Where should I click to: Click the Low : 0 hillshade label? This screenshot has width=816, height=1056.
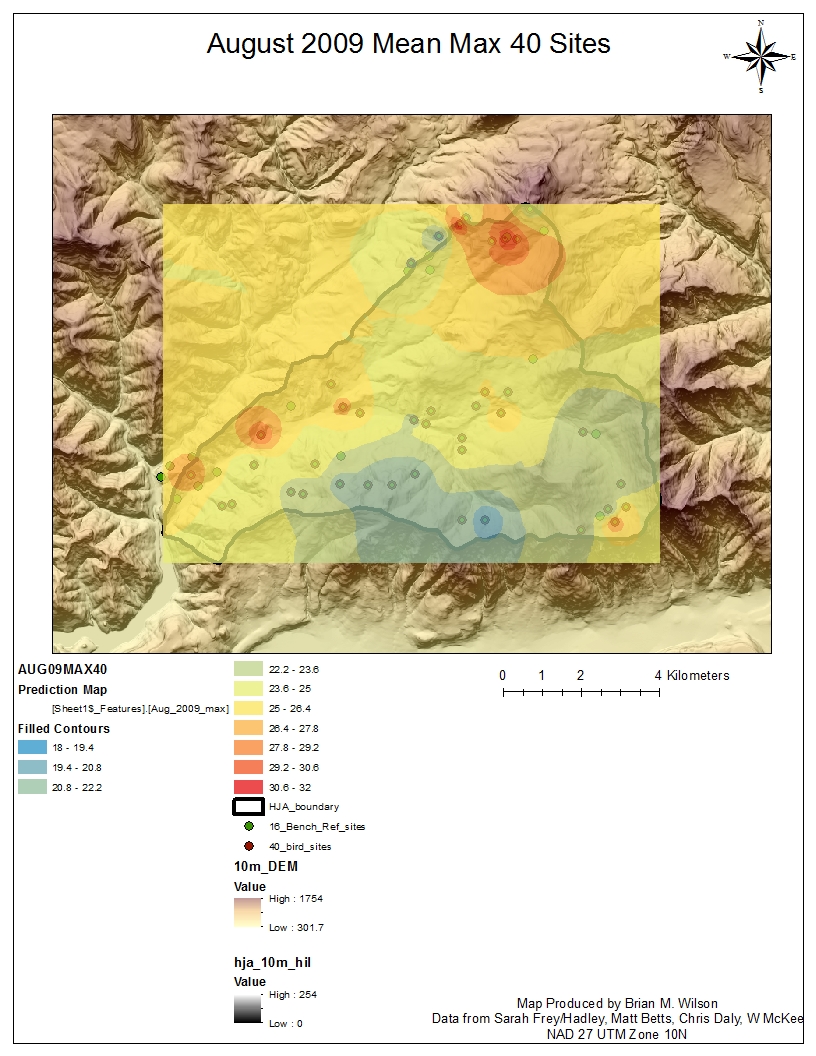(x=285, y=1023)
